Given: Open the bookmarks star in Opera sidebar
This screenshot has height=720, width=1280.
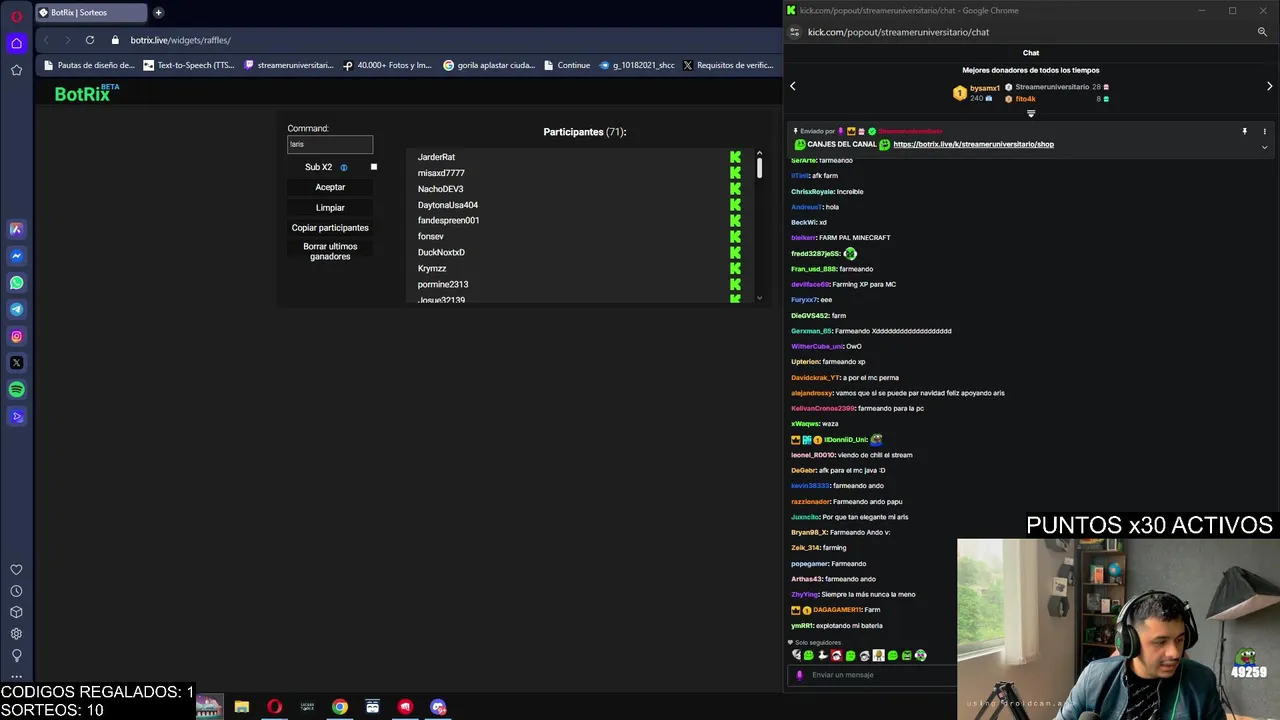Looking at the screenshot, I should pyautogui.click(x=16, y=70).
